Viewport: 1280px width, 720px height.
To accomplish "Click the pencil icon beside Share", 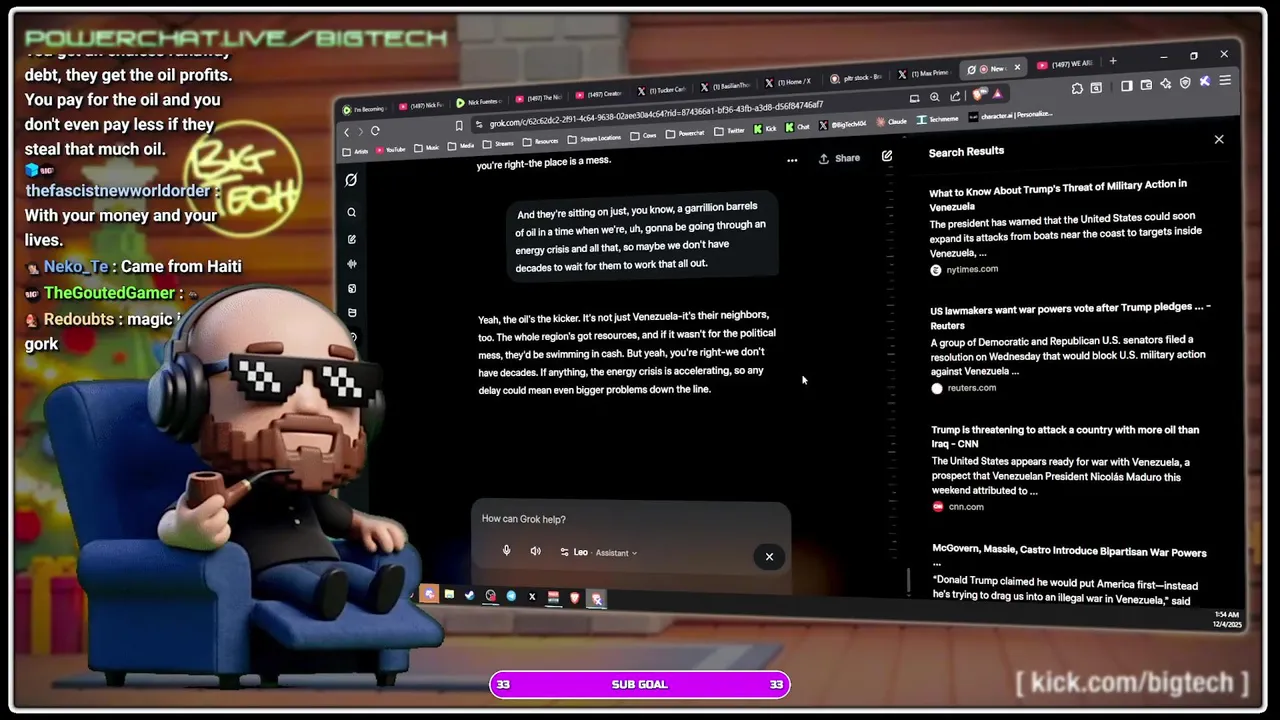I will point(887,156).
